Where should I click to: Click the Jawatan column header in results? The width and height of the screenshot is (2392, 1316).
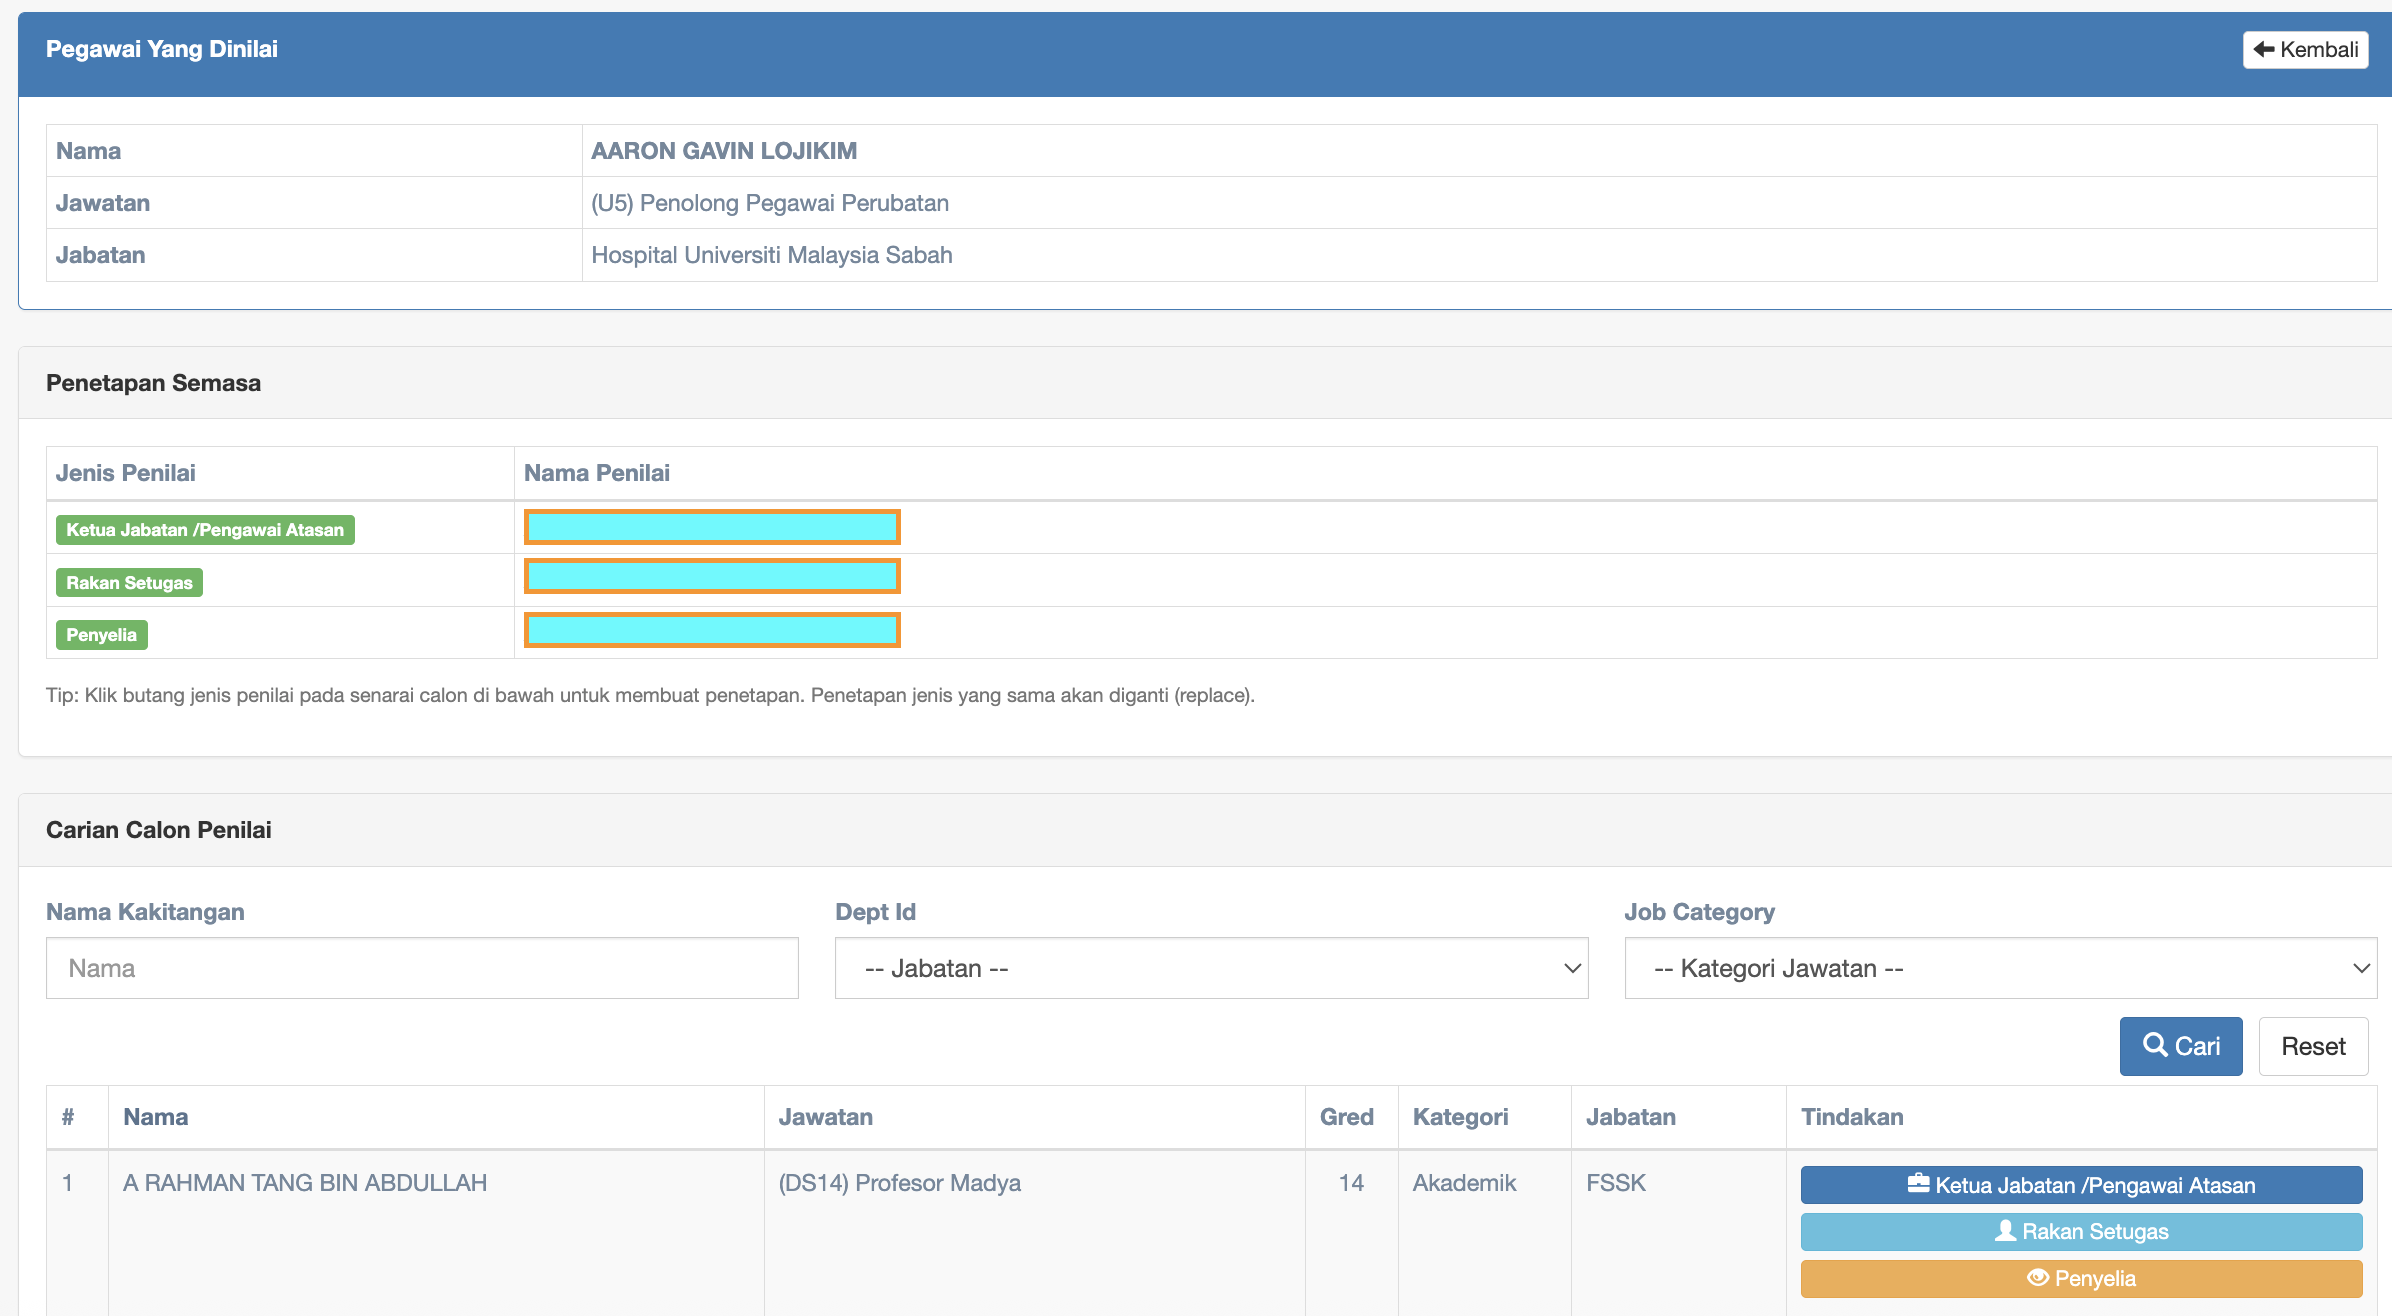[x=825, y=1117]
